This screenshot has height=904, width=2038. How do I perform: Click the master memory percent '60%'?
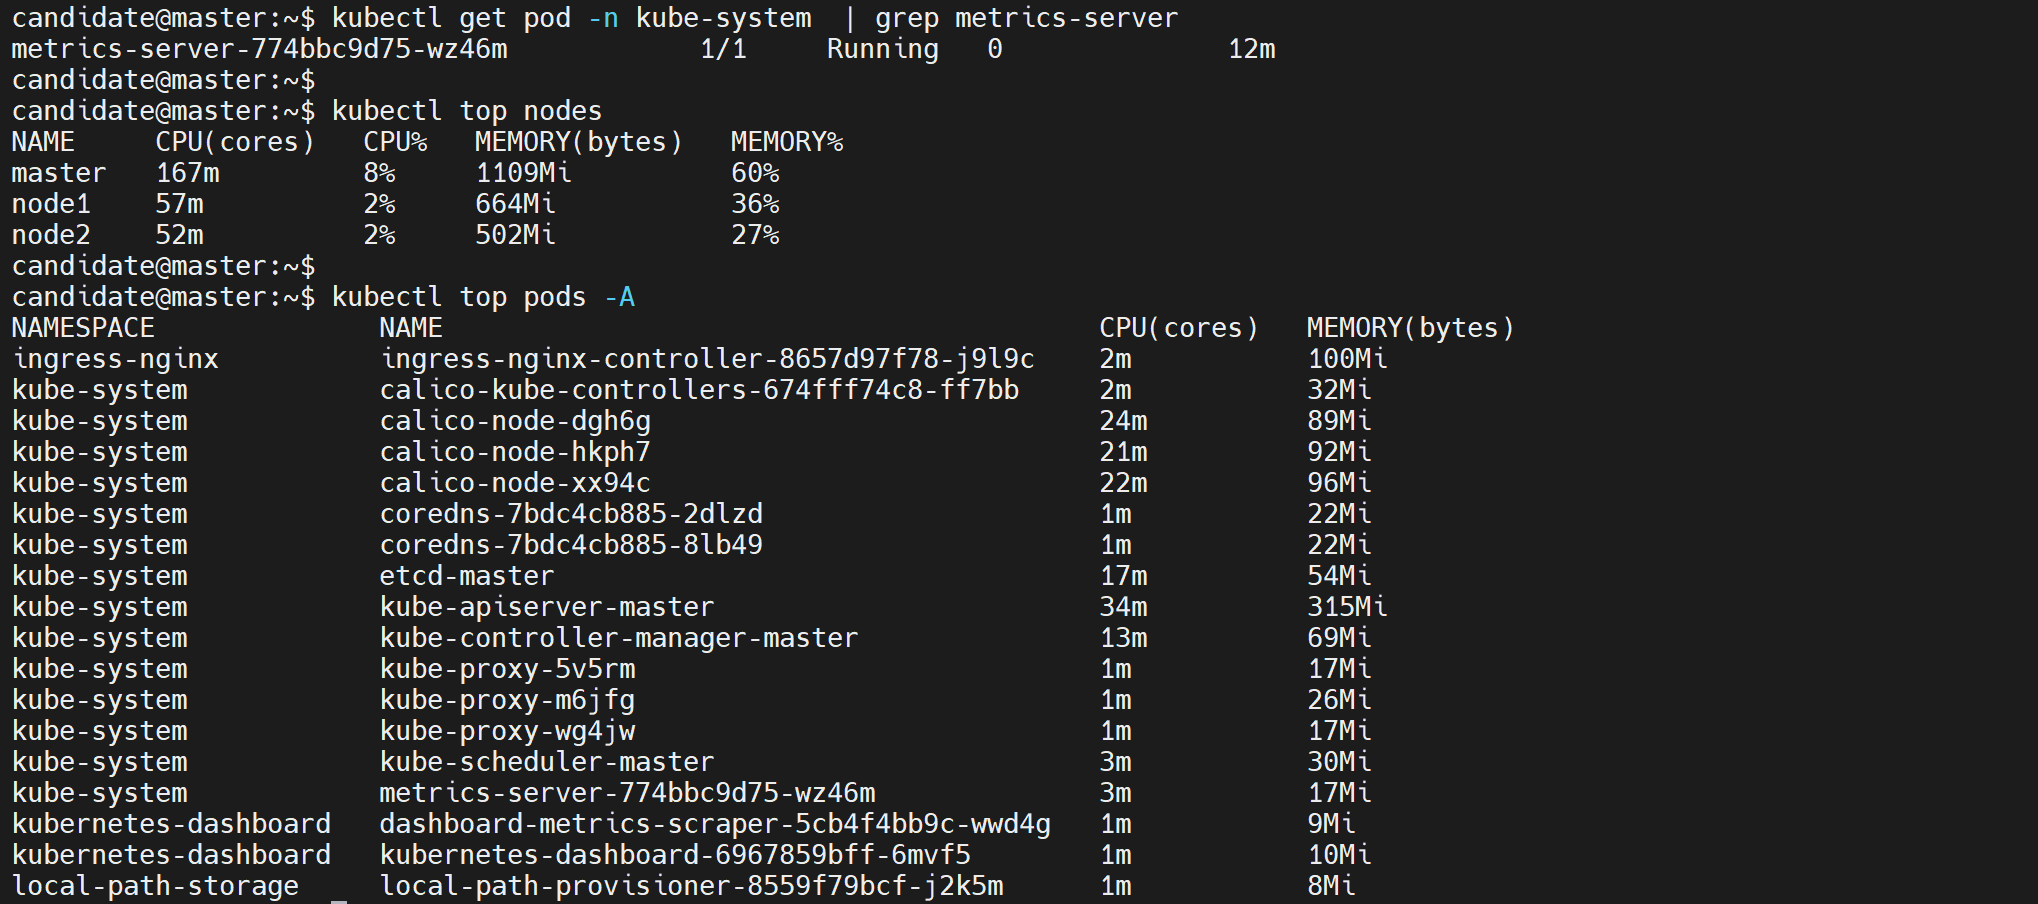tap(755, 173)
